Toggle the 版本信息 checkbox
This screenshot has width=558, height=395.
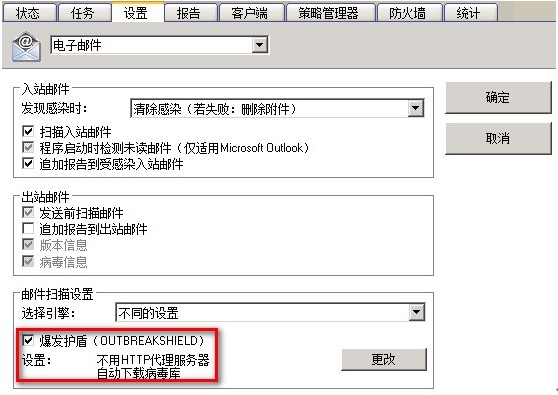tap(28, 244)
